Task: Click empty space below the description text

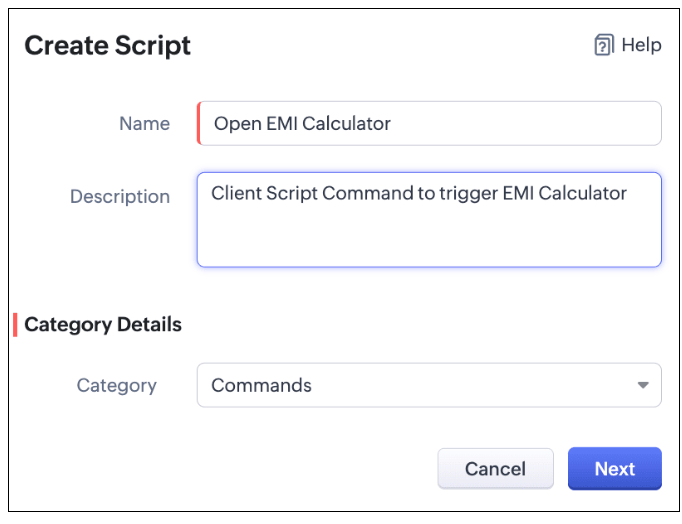Action: tap(429, 237)
